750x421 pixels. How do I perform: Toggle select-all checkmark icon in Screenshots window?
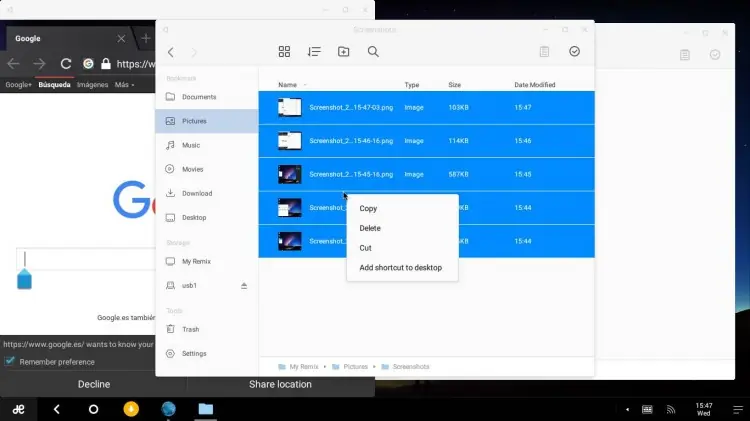(x=574, y=51)
